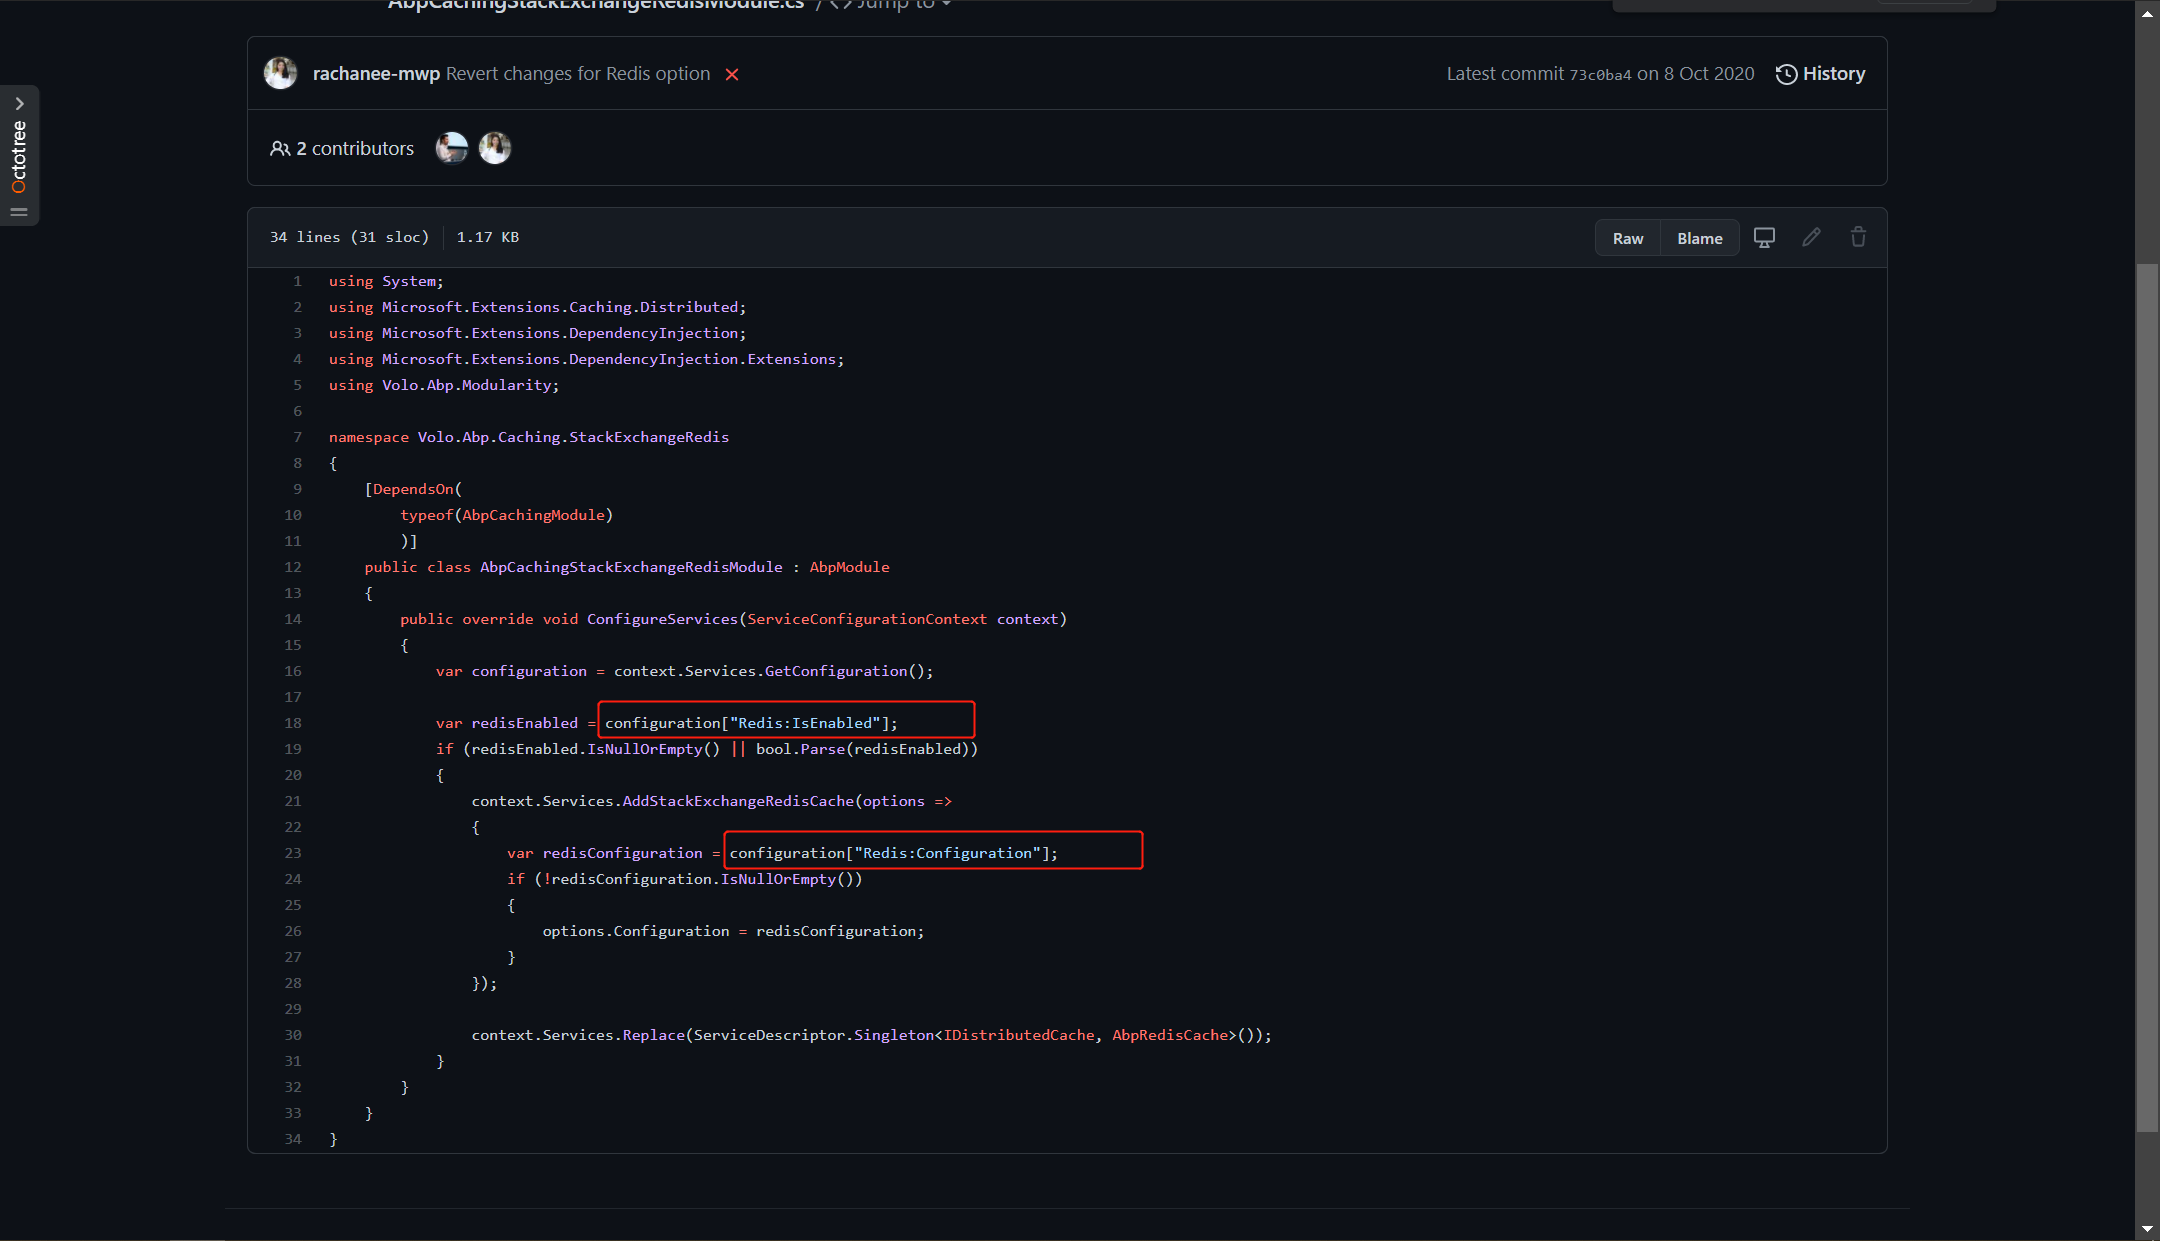The width and height of the screenshot is (2160, 1241).
Task: Click AbpRedisCache type name
Action: pyautogui.click(x=1170, y=1035)
